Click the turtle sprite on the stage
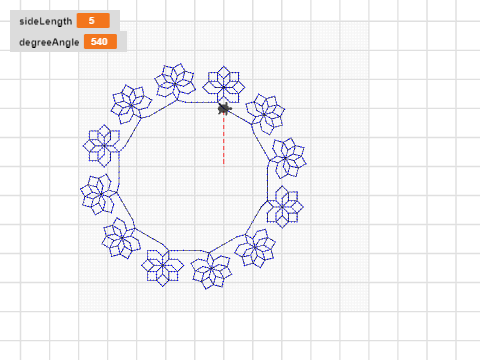 point(225,109)
